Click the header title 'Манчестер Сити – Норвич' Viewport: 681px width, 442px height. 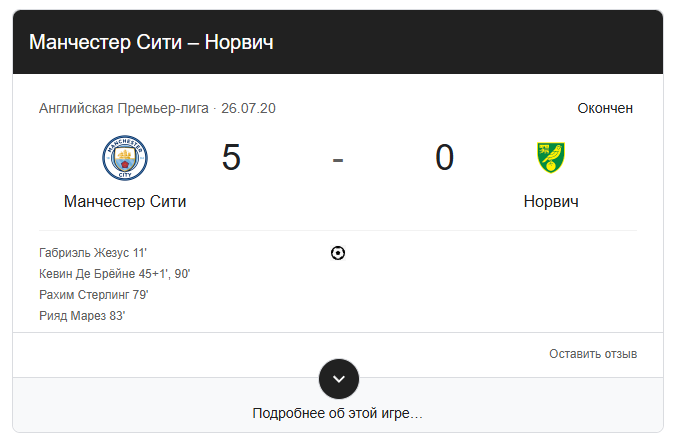pos(151,42)
